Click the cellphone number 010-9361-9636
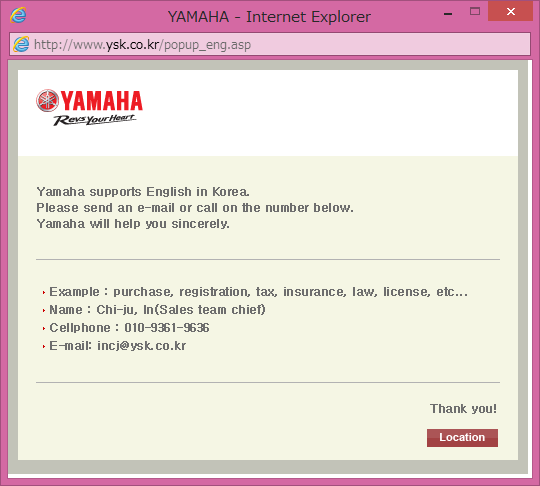This screenshot has width=540, height=486. click(167, 328)
